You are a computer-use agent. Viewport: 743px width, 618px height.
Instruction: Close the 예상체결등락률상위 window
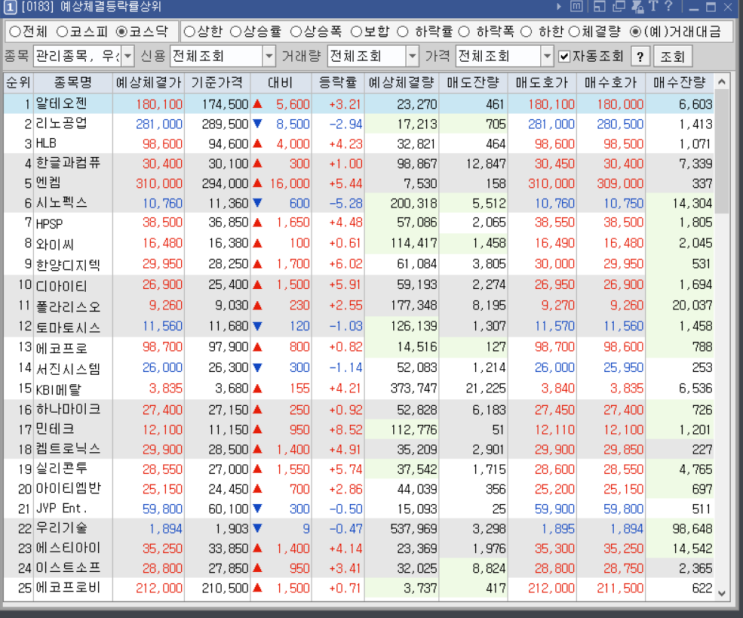(728, 7)
